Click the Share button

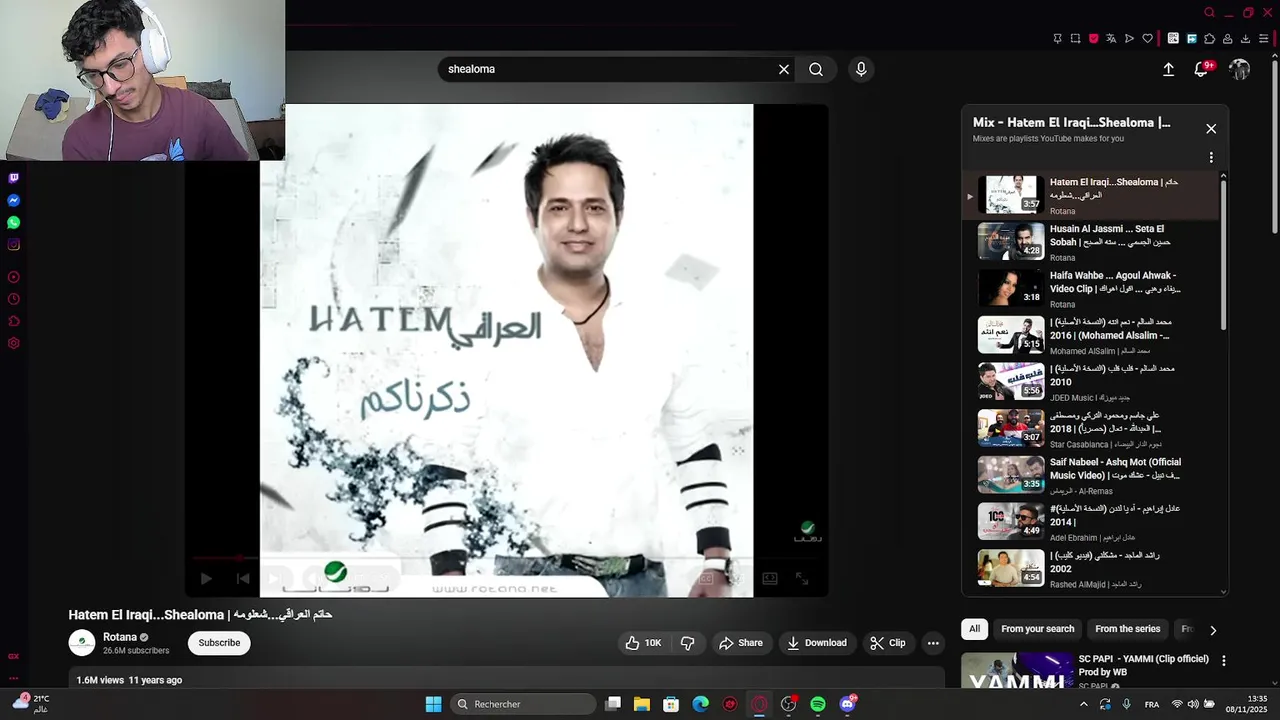coord(741,643)
